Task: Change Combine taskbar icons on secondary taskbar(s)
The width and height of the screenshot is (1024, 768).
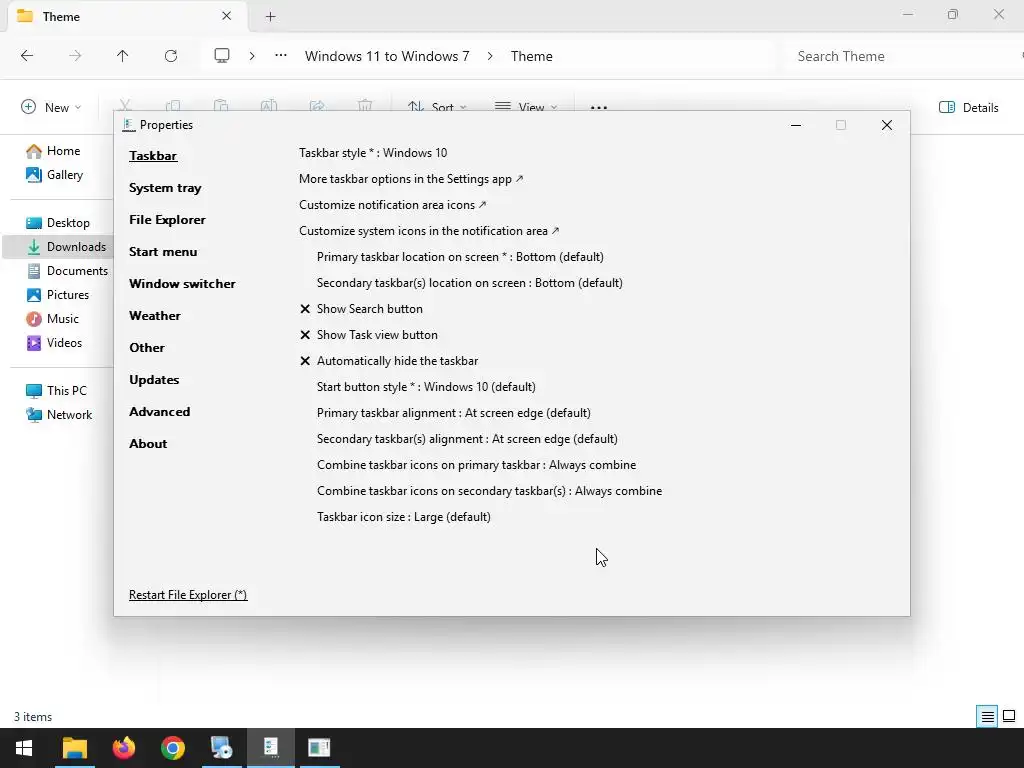Action: point(490,491)
